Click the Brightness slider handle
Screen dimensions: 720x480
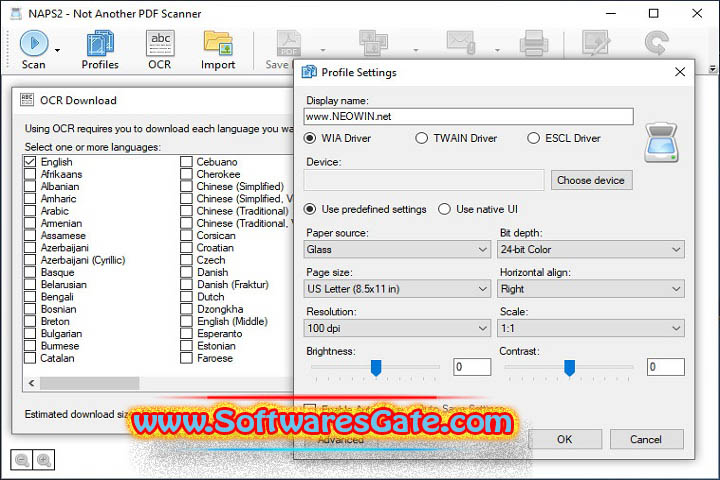click(x=376, y=368)
